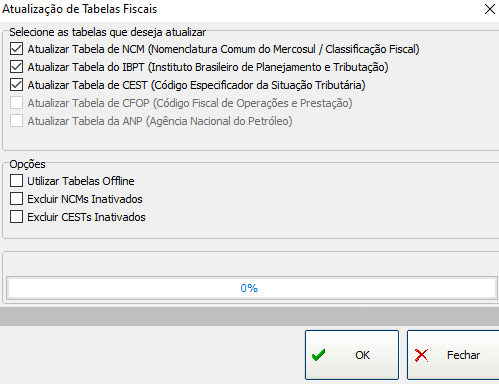Tick the grayed-out ANP table checkbox
Image resolution: width=499 pixels, height=384 pixels.
pyautogui.click(x=16, y=121)
